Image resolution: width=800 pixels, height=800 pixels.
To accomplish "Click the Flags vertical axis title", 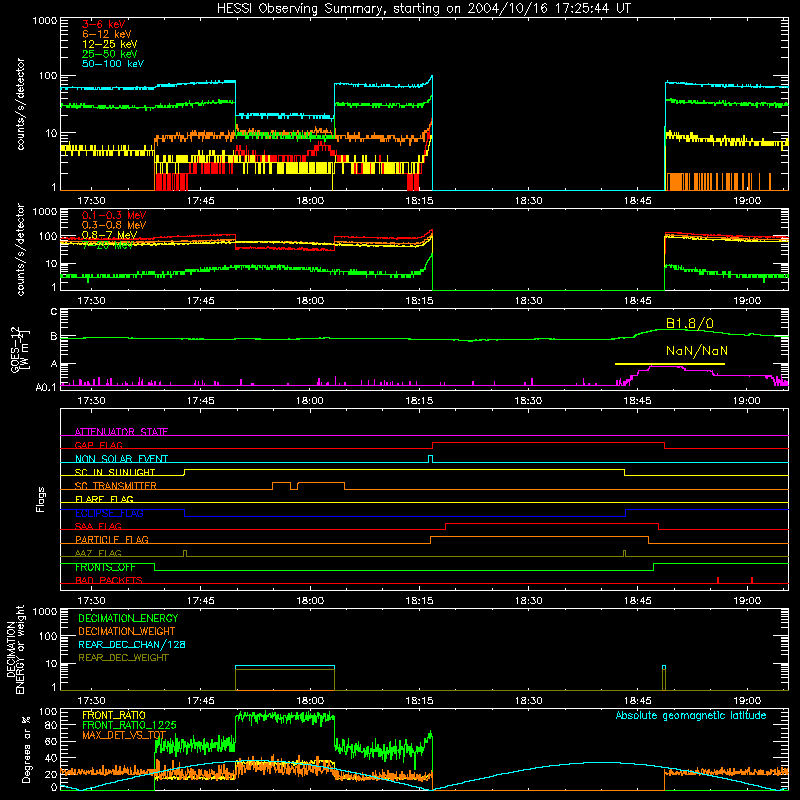I will pyautogui.click(x=40, y=499).
